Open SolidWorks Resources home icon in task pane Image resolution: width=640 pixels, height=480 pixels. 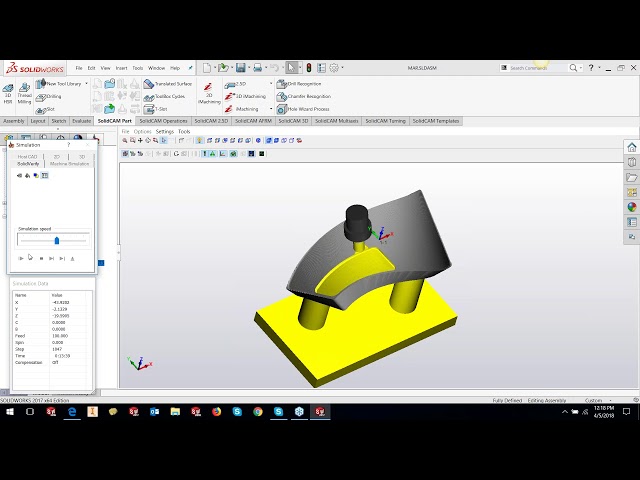click(632, 147)
